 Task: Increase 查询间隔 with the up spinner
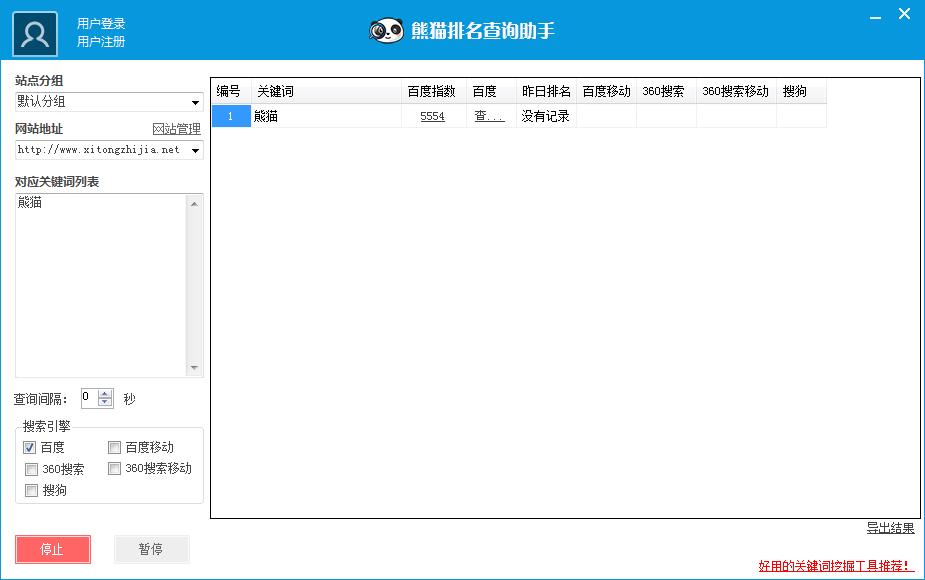pos(105,394)
